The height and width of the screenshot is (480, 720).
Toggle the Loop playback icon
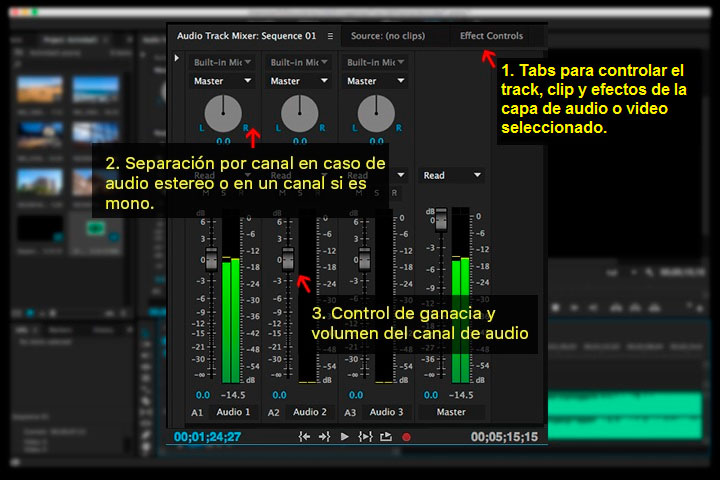click(386, 437)
